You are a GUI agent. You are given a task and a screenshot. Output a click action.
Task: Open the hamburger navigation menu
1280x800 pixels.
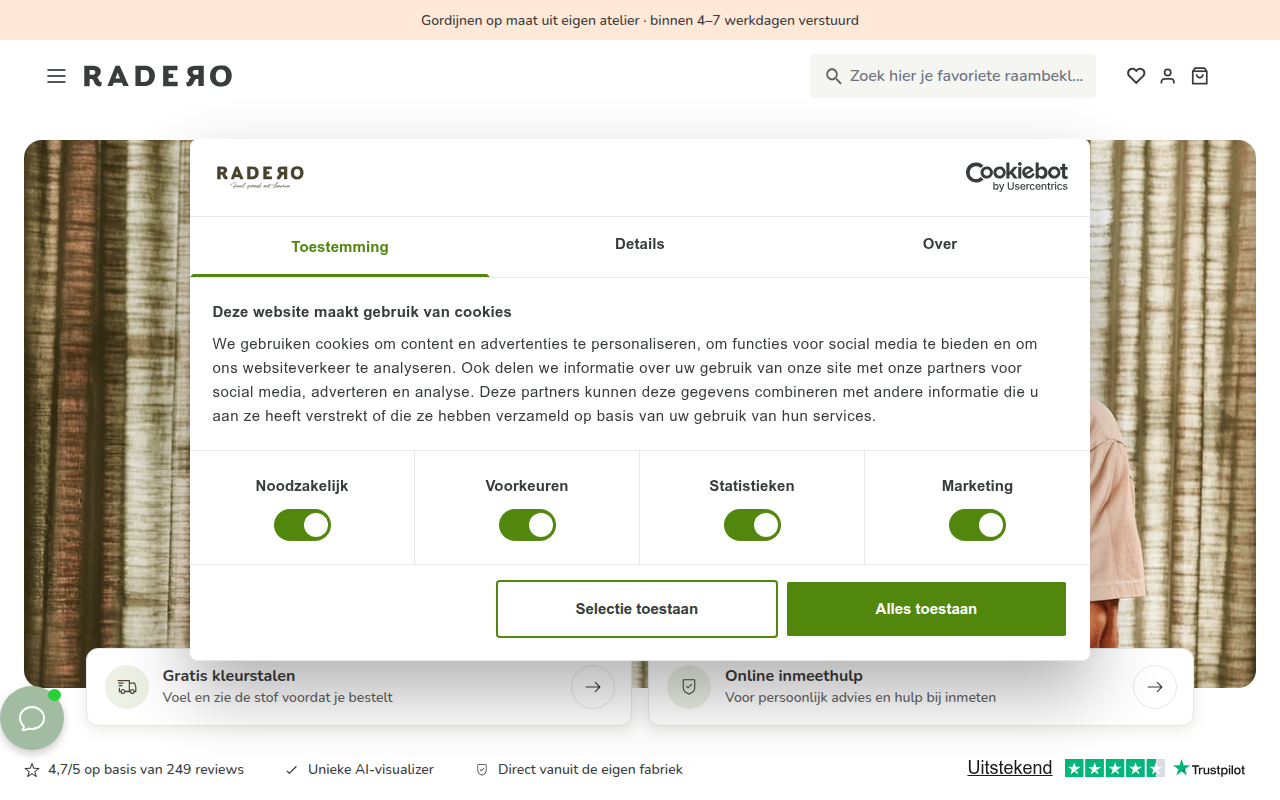click(56, 76)
